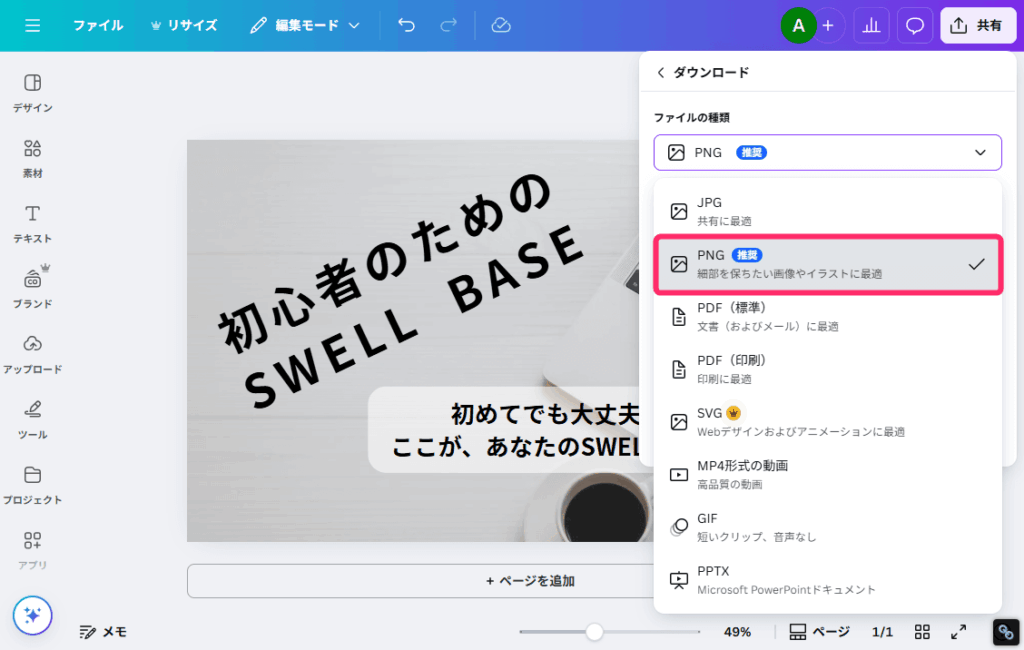This screenshot has height=650, width=1024.
Task: Select the PNG 推奨 file type option
Action: pos(827,264)
